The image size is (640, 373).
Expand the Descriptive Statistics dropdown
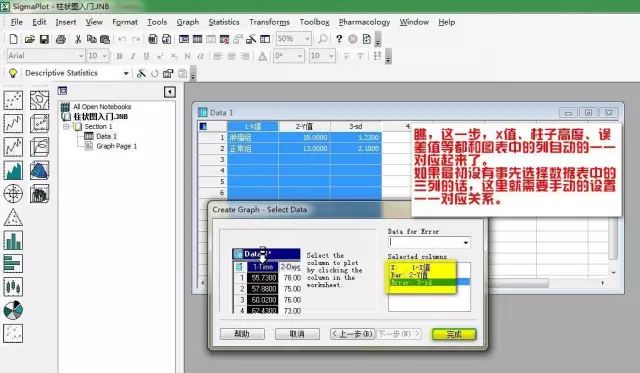pyautogui.click(x=126, y=73)
